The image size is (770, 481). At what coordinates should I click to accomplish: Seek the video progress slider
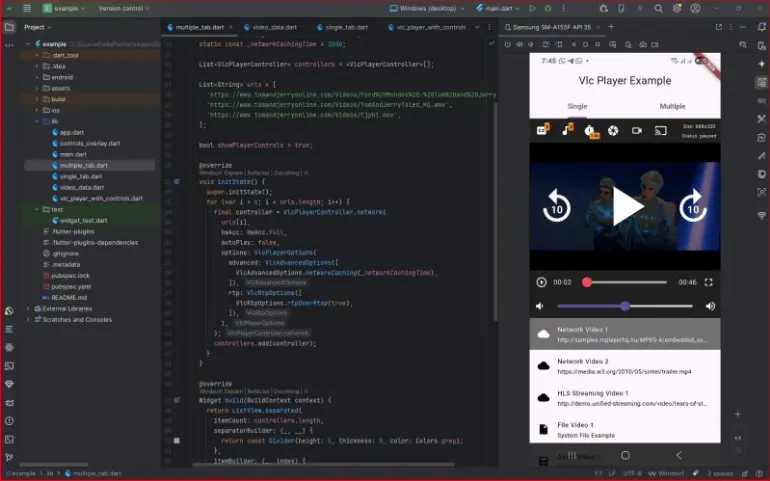pos(626,282)
